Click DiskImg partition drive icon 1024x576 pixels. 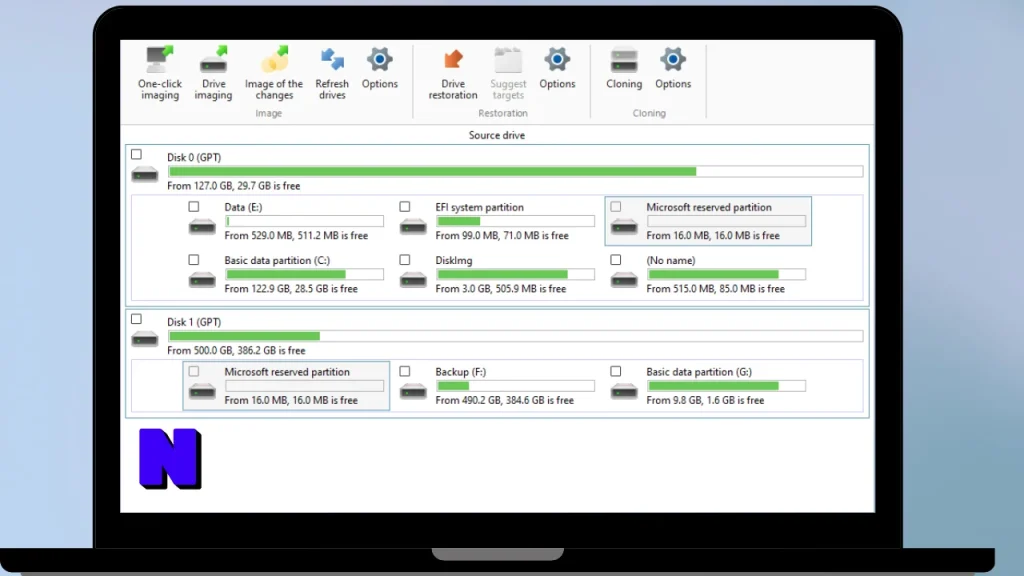coord(413,280)
